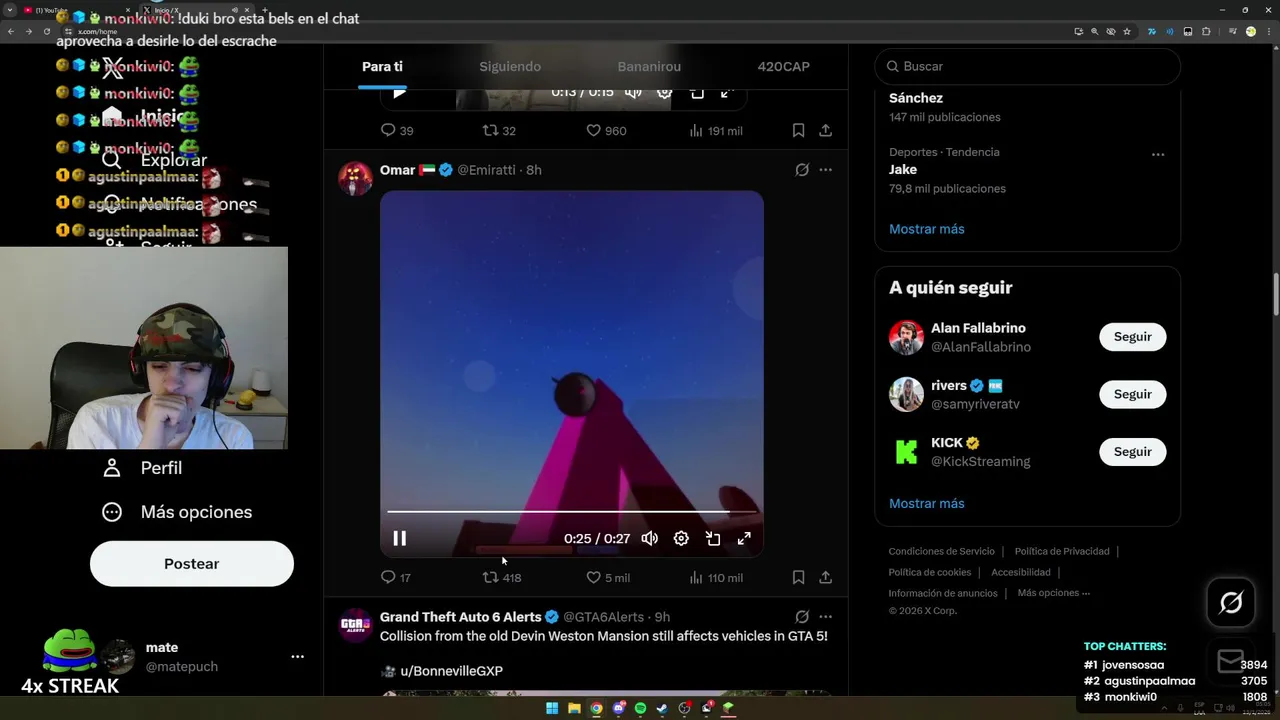Open Omar video settings gear
1280x720 pixels.
pyautogui.click(x=681, y=539)
